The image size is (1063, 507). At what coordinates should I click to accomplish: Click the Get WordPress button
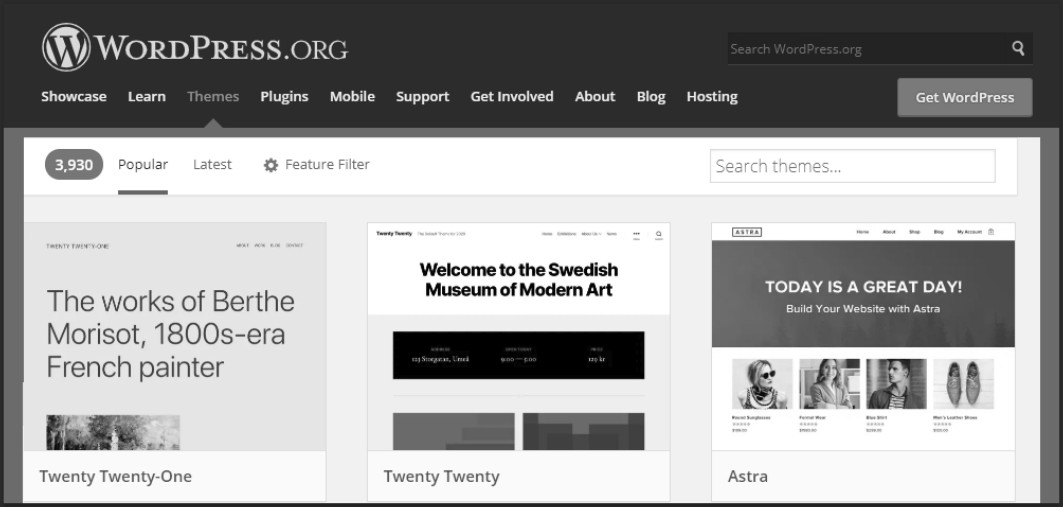pos(965,97)
